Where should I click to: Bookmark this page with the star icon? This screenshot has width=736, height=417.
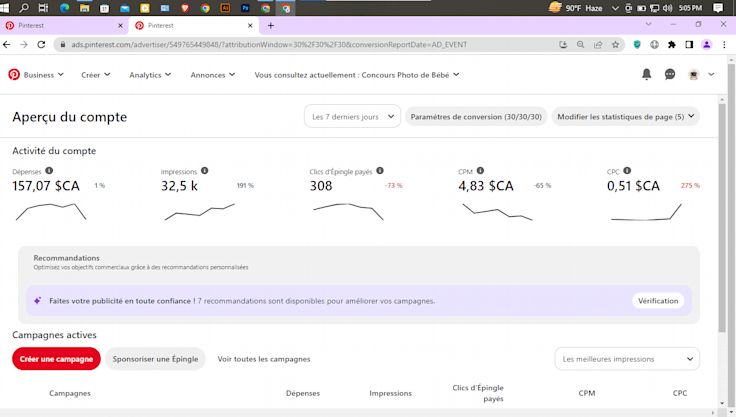point(615,45)
